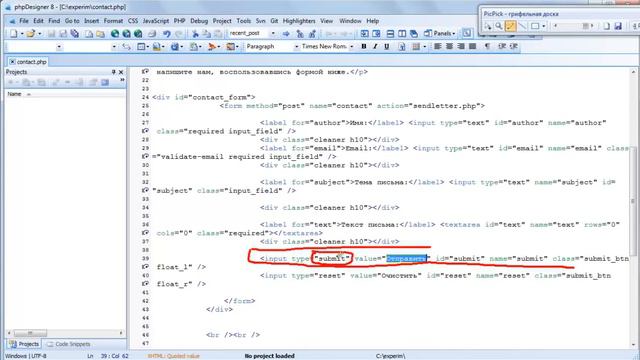Click the editor vertical scrollbar

(x=634, y=208)
